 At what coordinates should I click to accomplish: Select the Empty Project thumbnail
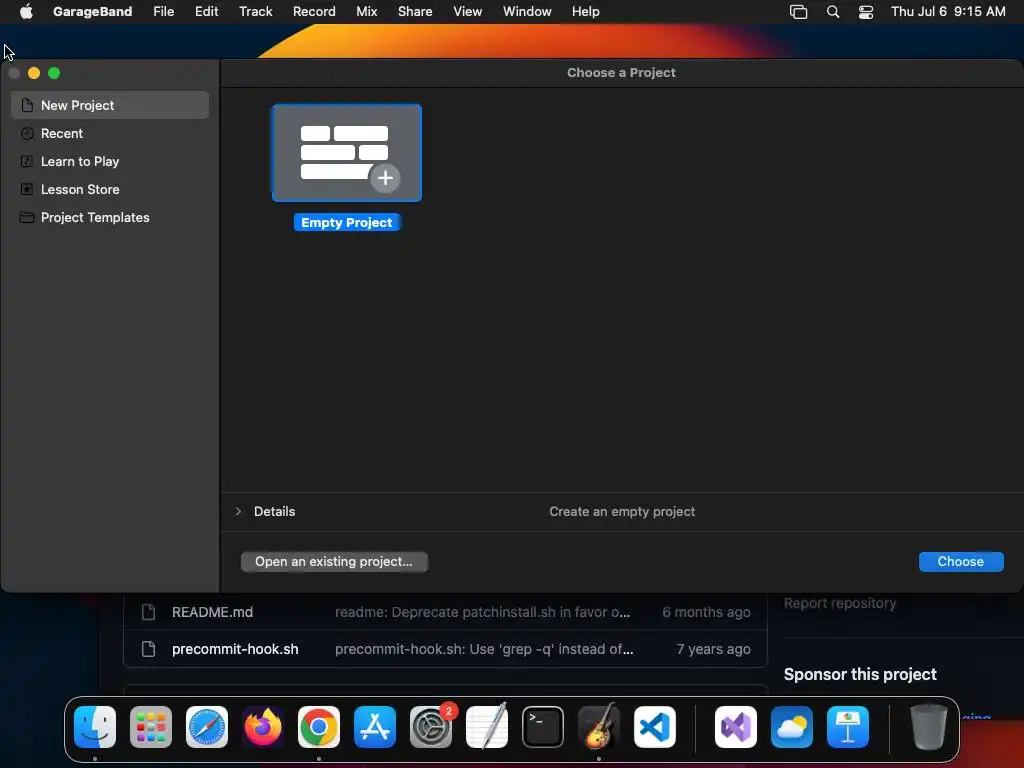347,153
